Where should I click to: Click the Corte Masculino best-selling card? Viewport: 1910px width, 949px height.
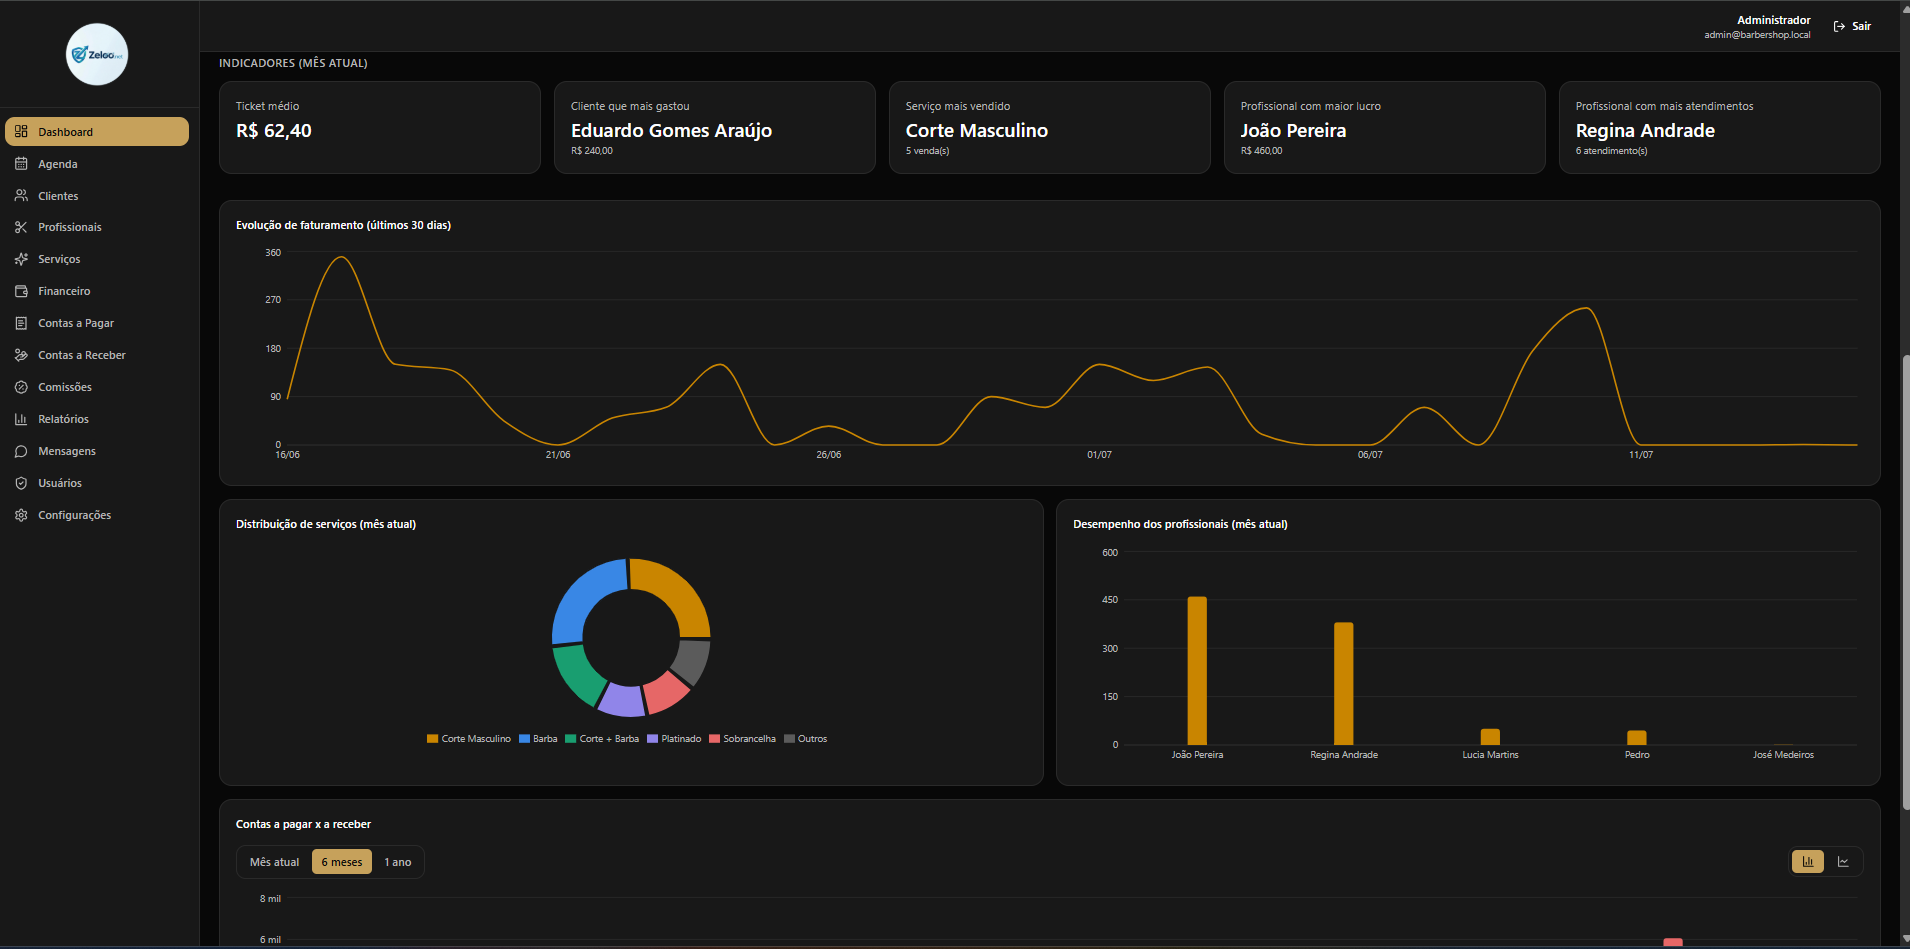(1050, 127)
